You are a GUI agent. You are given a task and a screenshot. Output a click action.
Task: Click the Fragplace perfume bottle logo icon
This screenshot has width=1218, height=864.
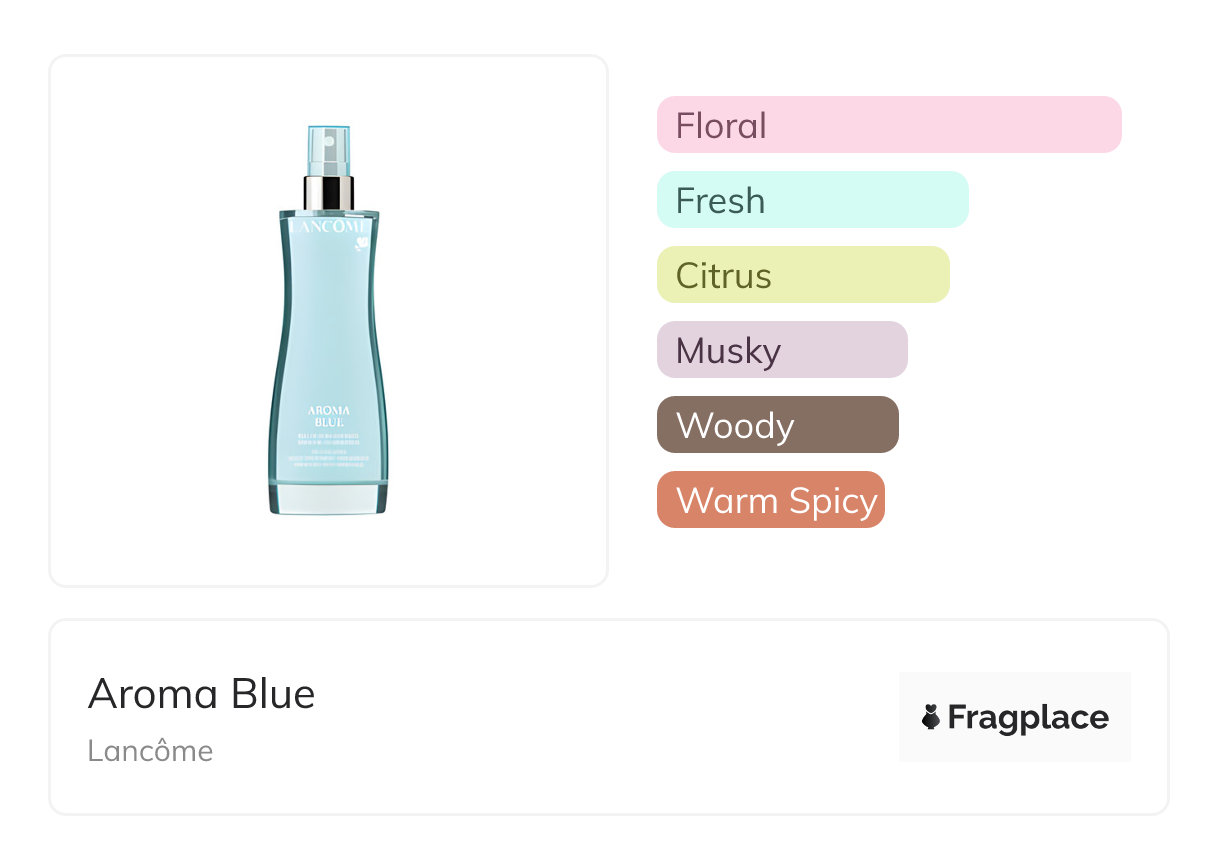[x=931, y=717]
